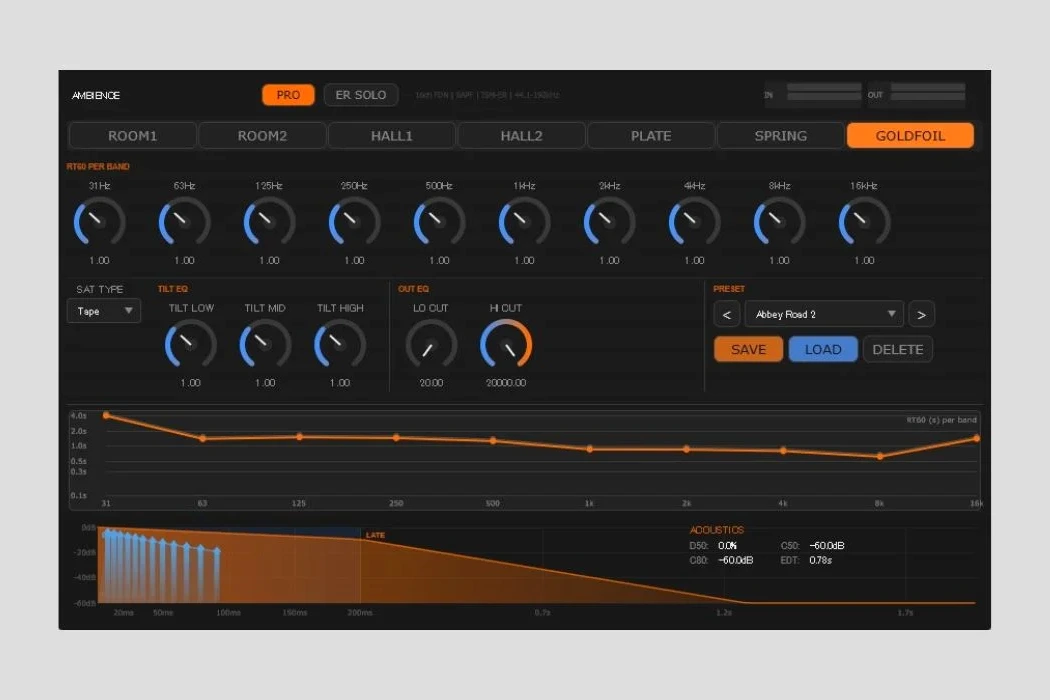This screenshot has width=1050, height=700.
Task: Click the 4kHz RT60 knob
Action: [694, 222]
